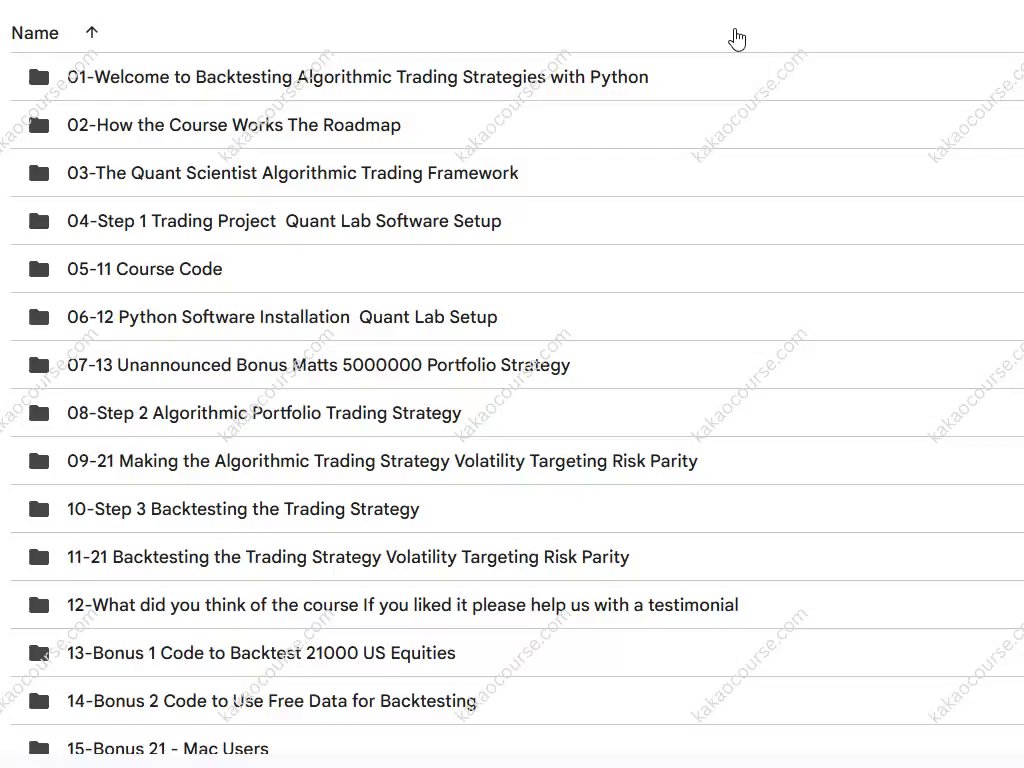Open the 15-Bonus 21 - Mac Users folder
This screenshot has height=768, width=1024.
click(168, 748)
